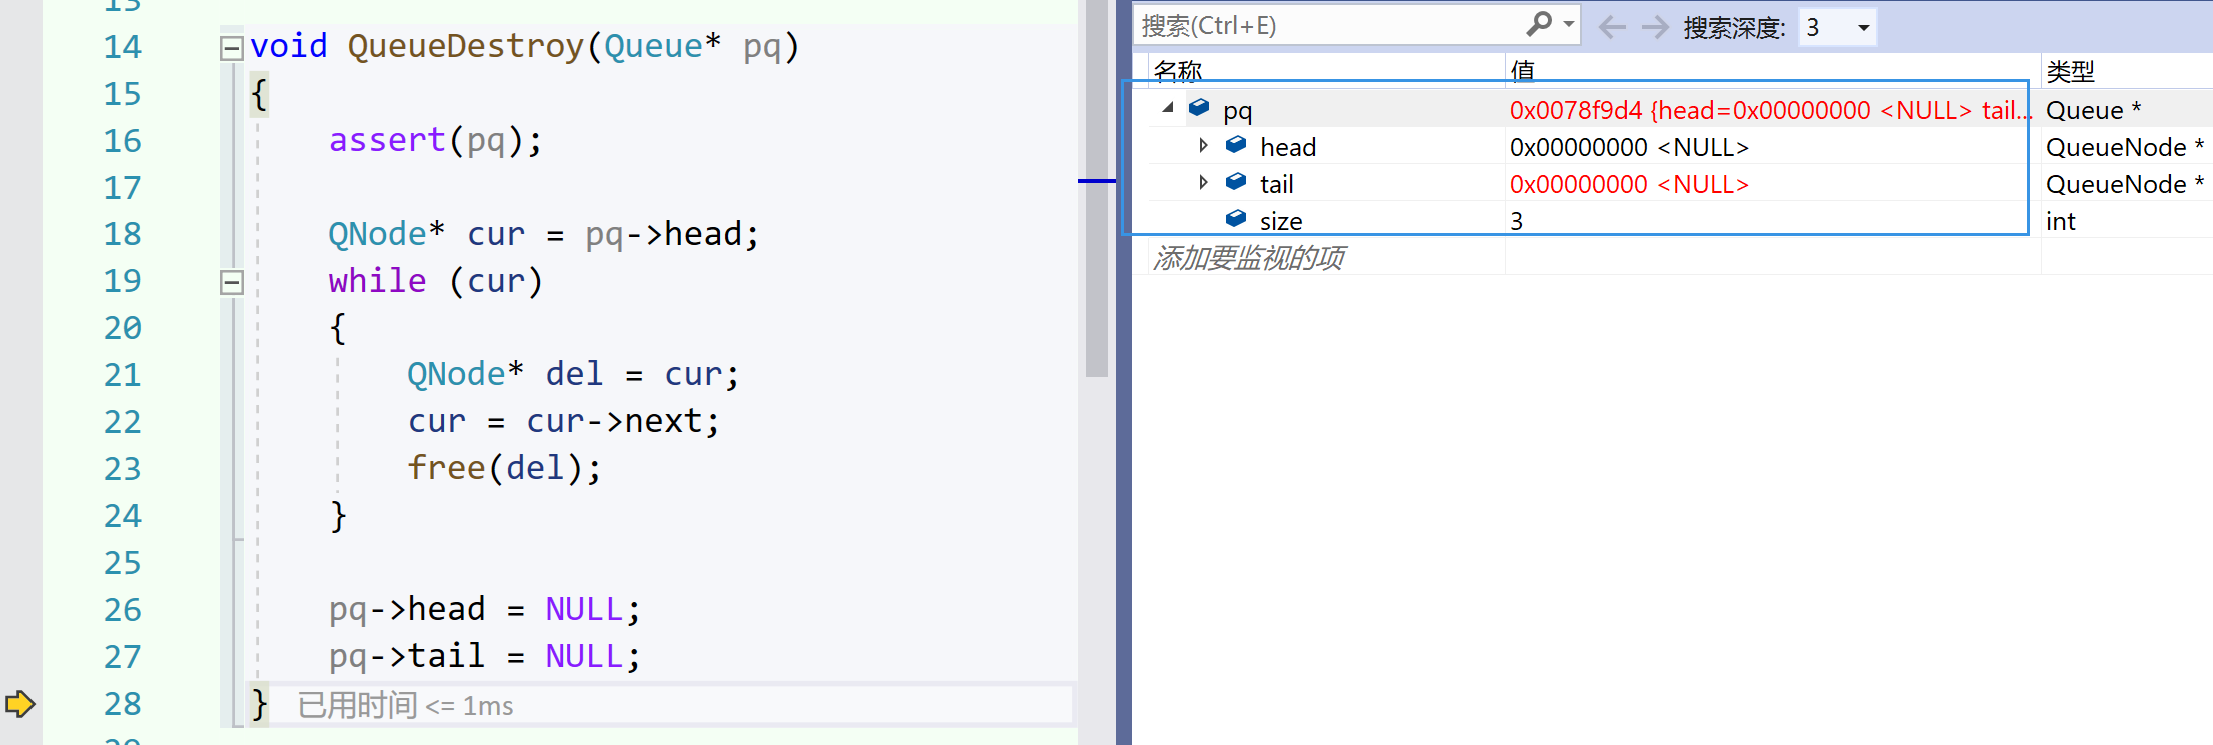The height and width of the screenshot is (745, 2213).
Task: Click pq->head = NULL; on line 26
Action: point(484,609)
